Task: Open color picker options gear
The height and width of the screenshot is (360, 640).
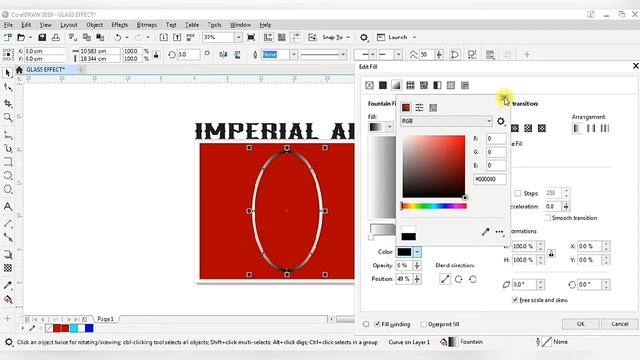Action: (501, 121)
